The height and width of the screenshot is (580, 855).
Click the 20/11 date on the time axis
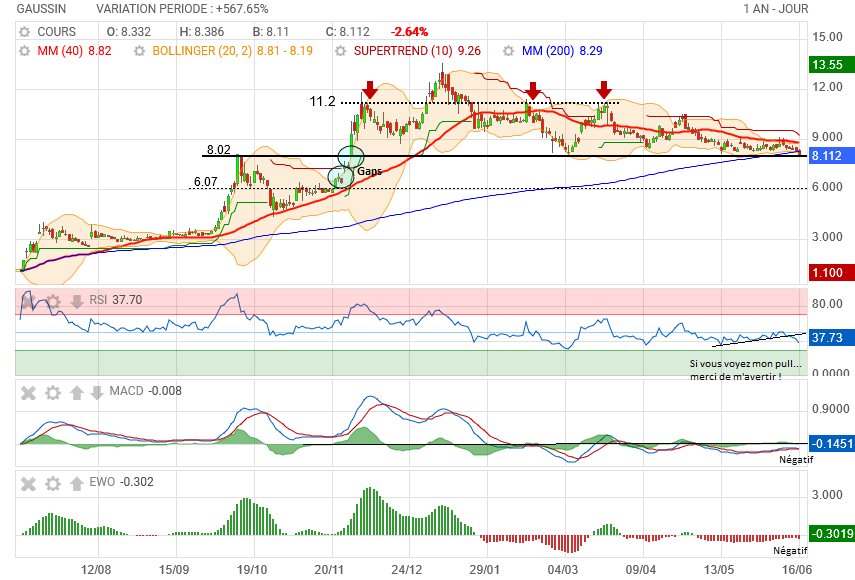(x=329, y=570)
